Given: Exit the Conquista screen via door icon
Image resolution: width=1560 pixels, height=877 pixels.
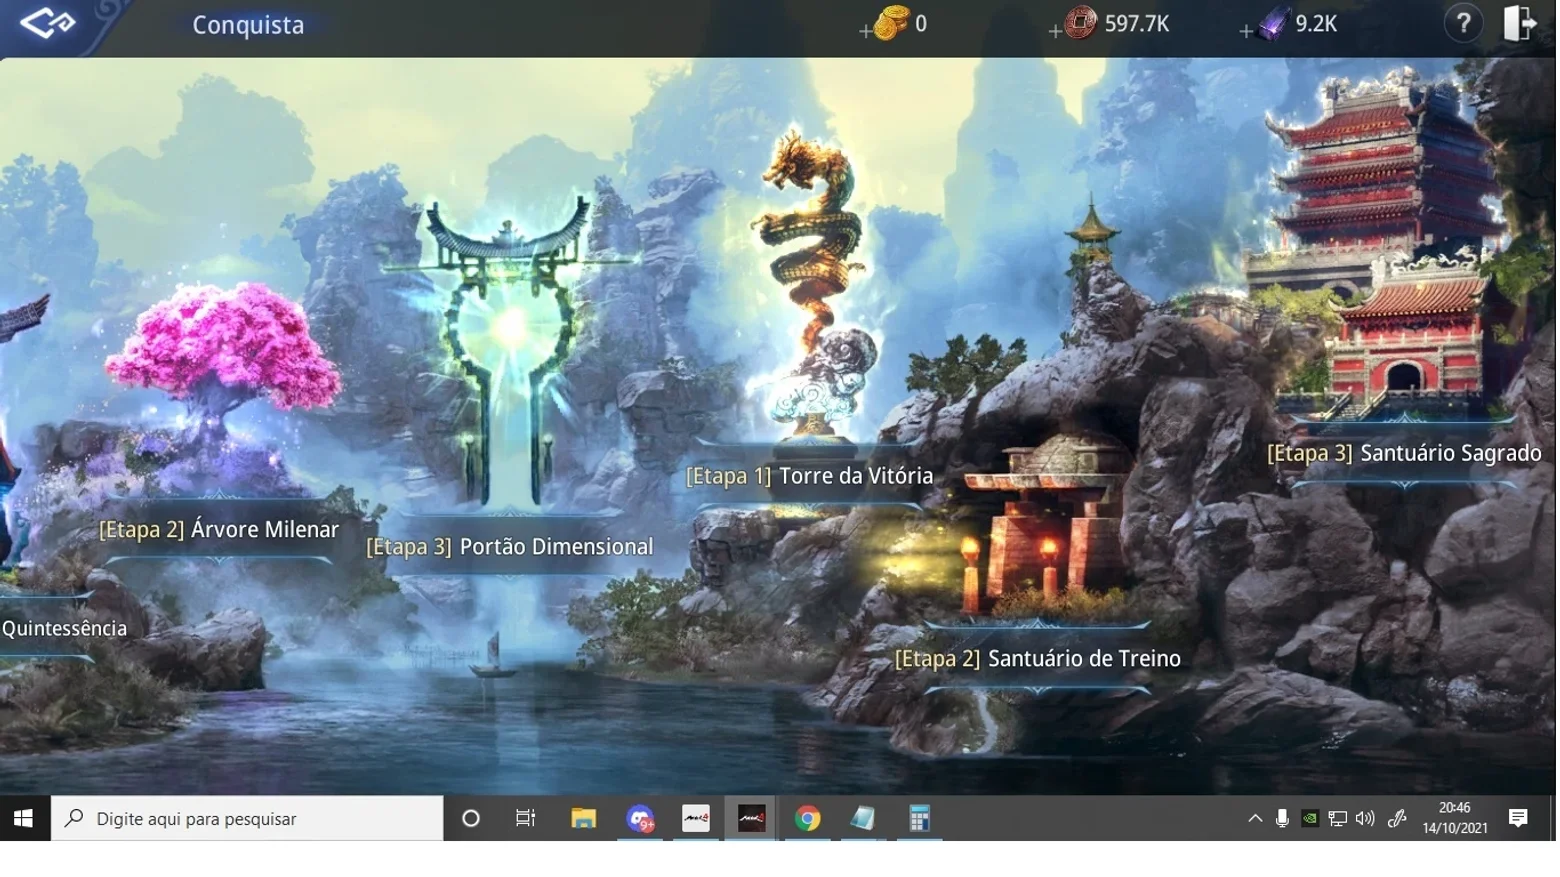Looking at the screenshot, I should click(x=1520, y=23).
